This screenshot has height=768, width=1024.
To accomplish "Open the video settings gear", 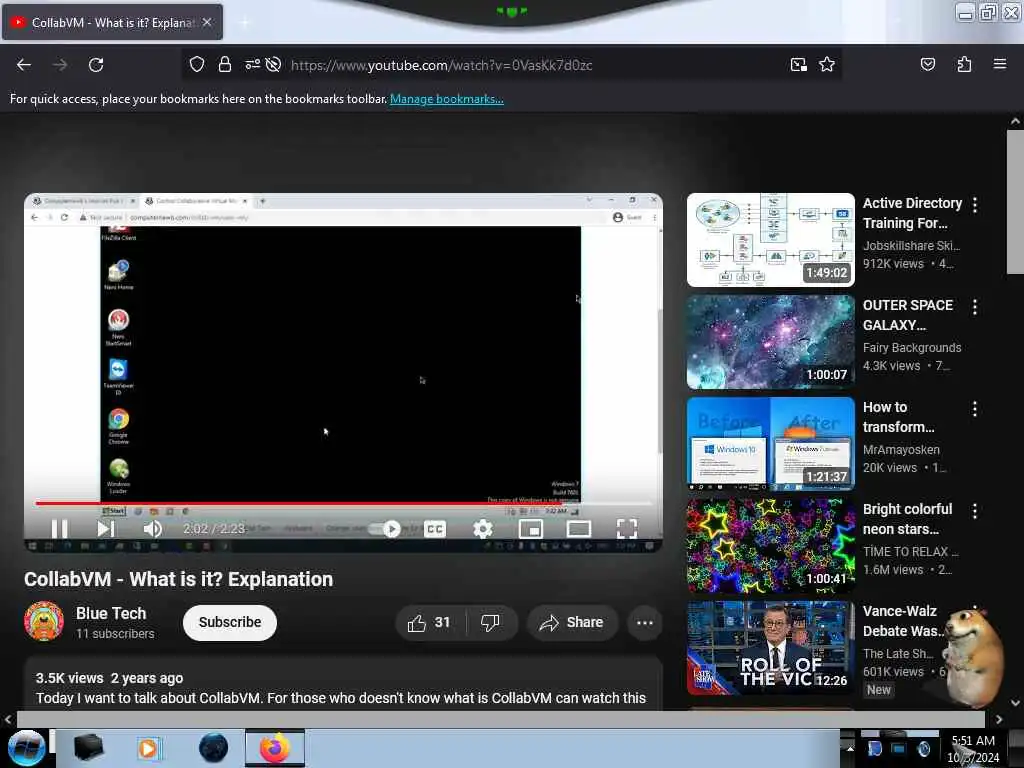I will pyautogui.click(x=483, y=528).
